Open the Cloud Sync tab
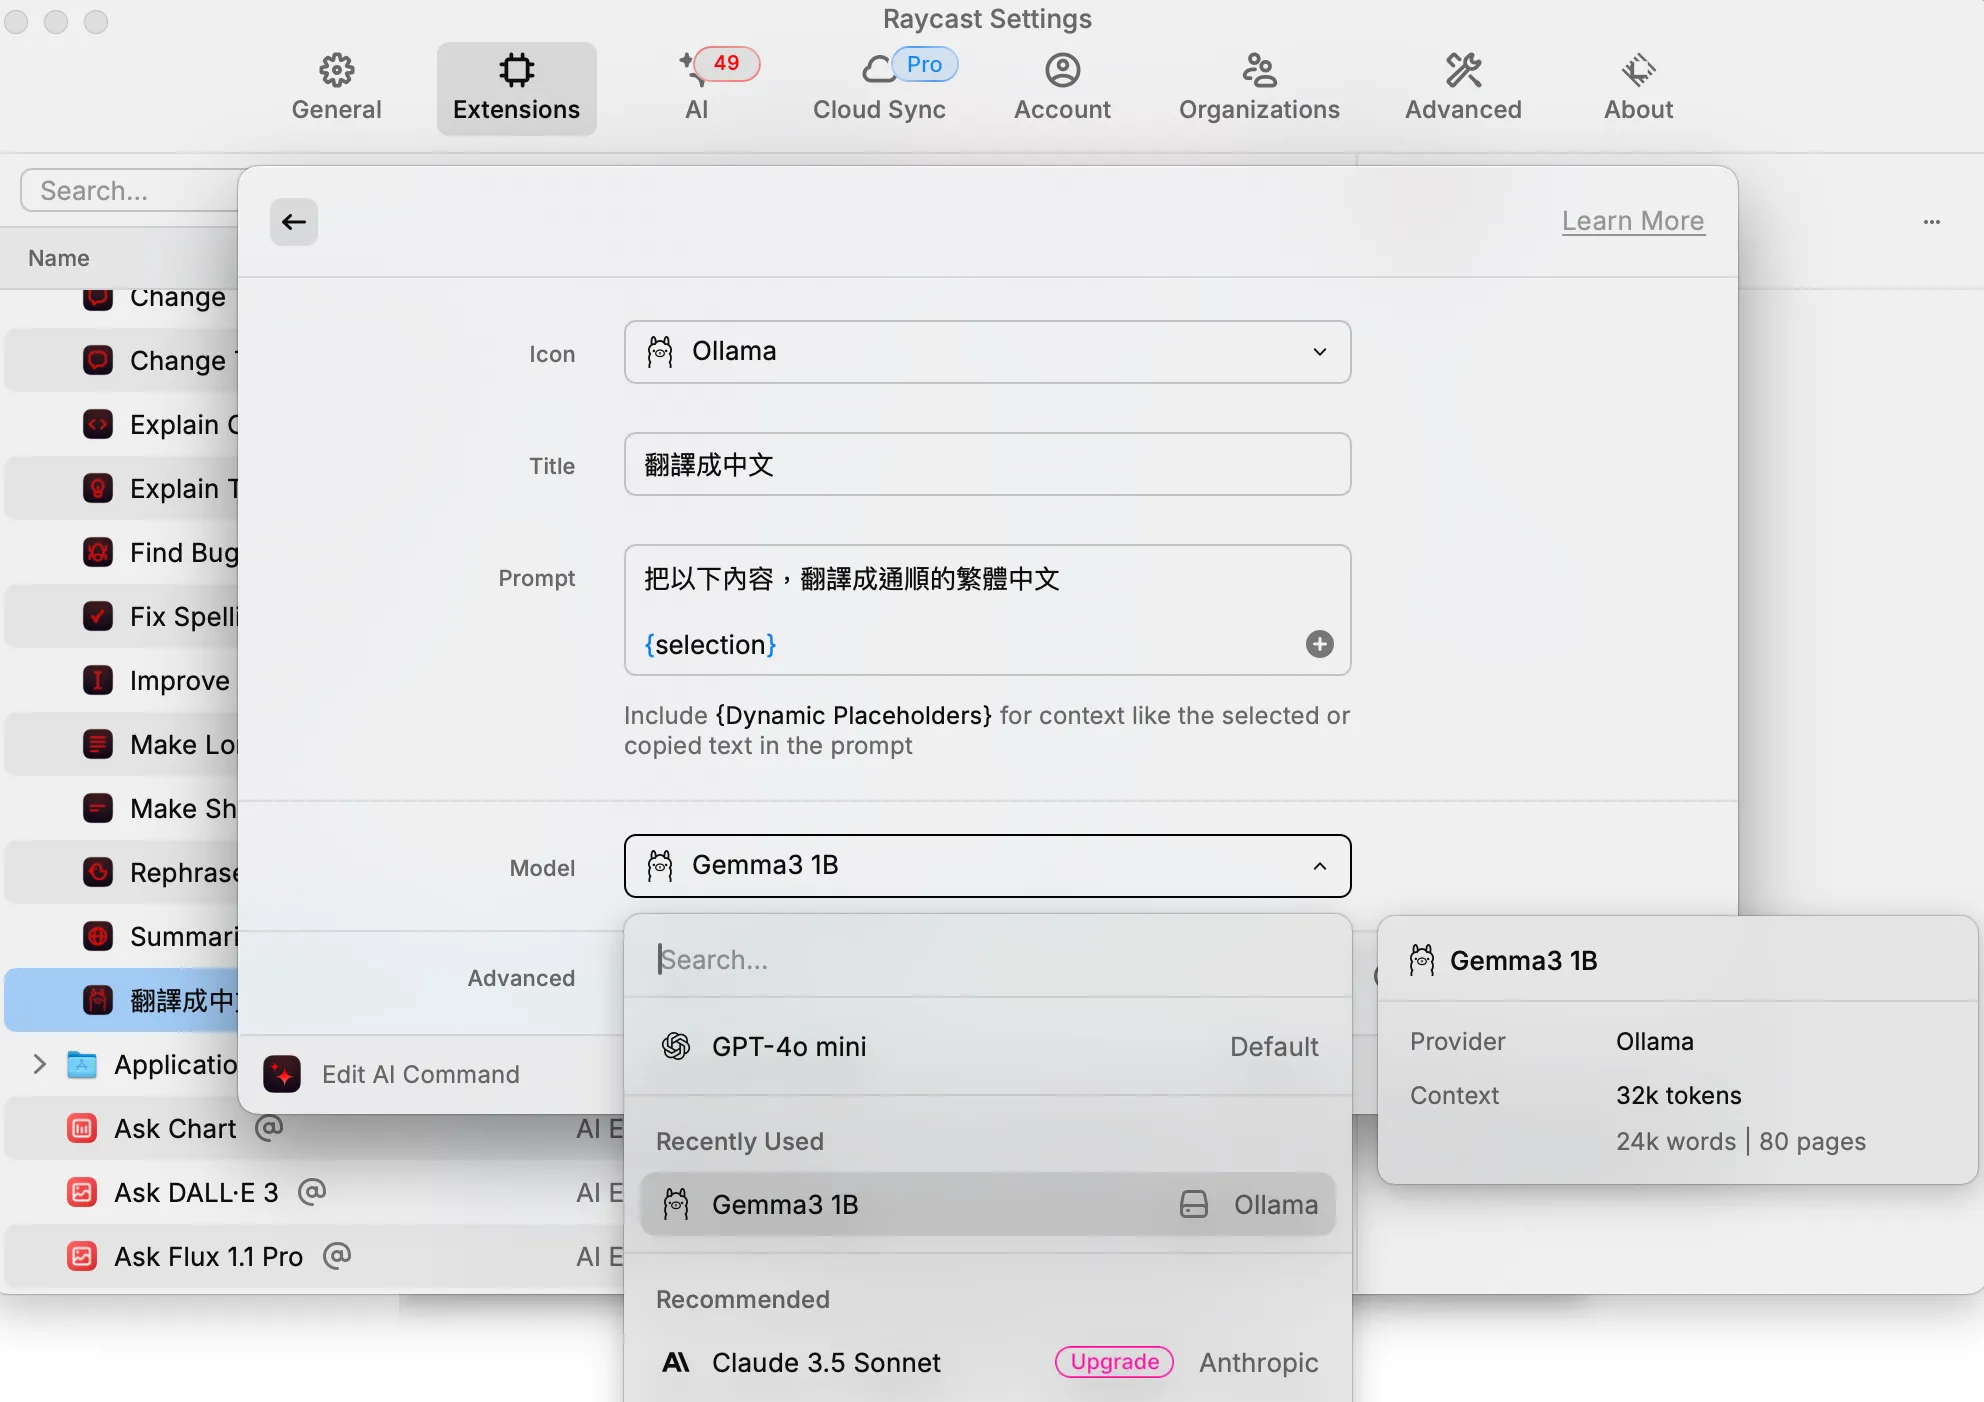Screen dimensions: 1984x1402 (x=879, y=88)
